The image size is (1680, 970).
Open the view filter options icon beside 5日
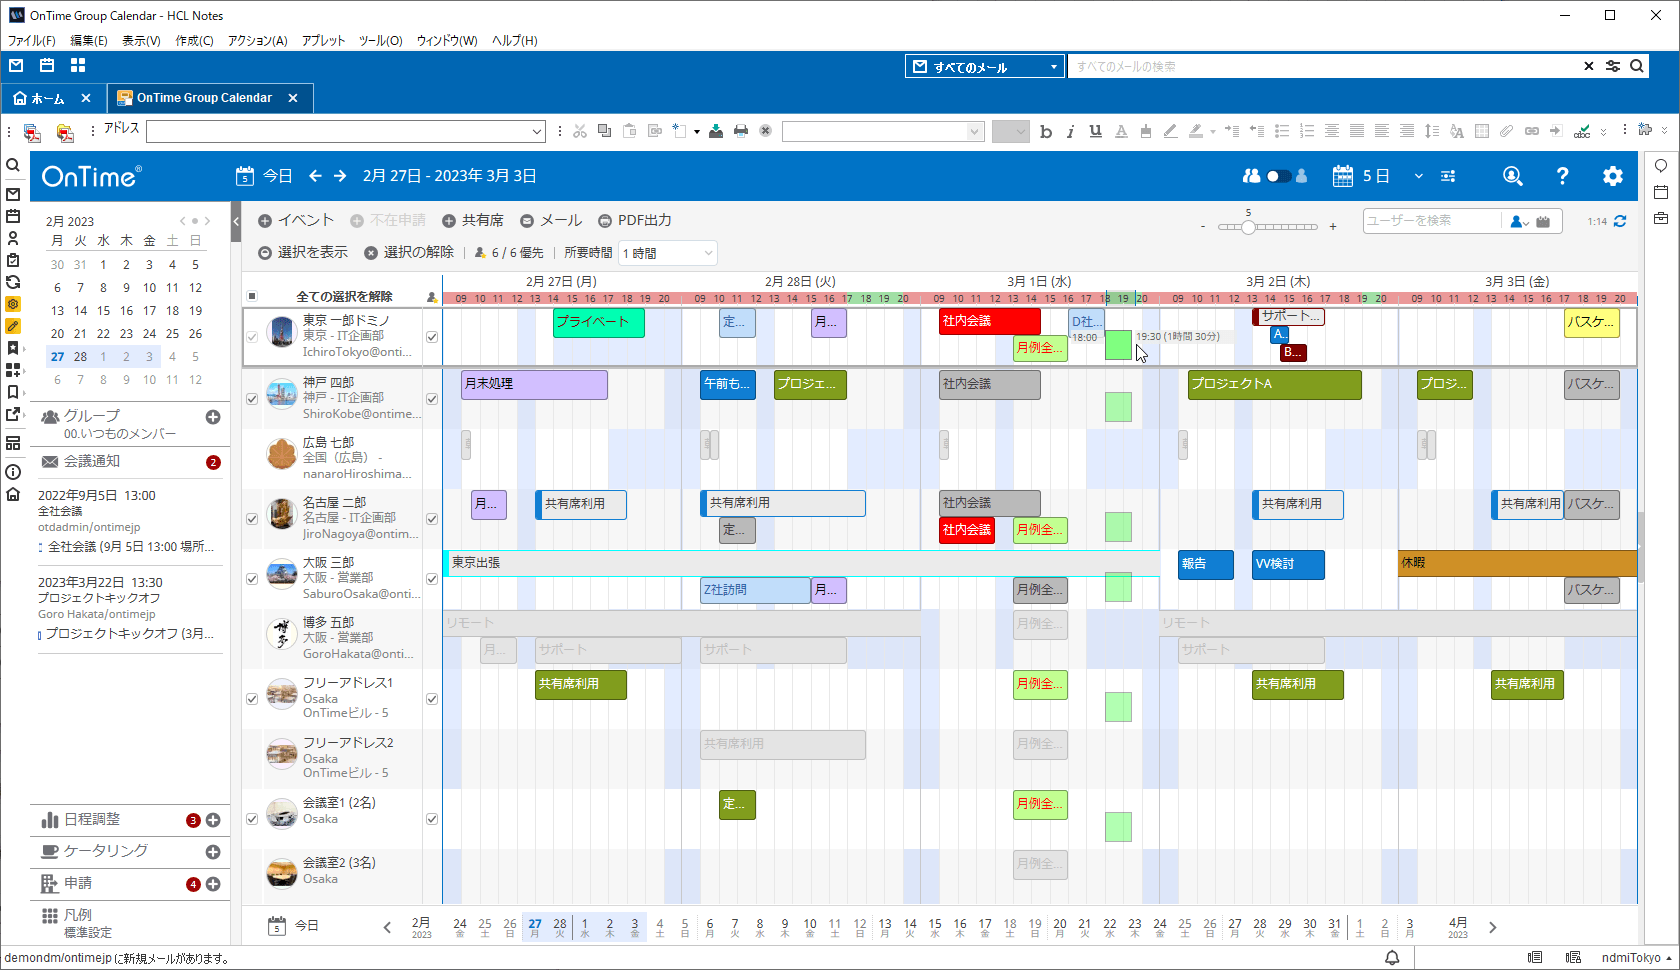point(1448,176)
